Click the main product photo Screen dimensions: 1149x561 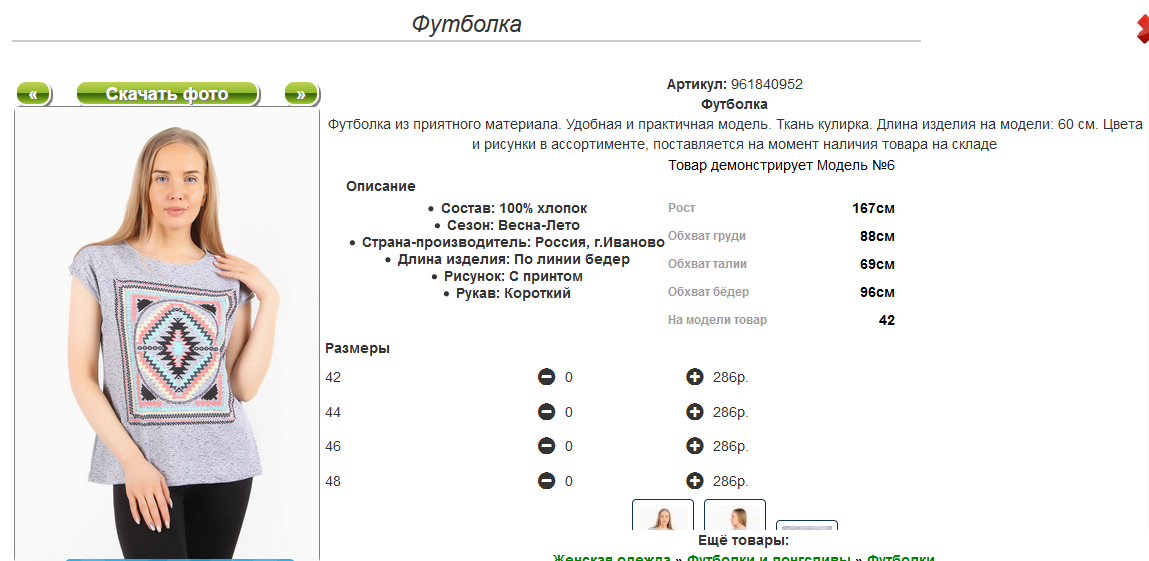(x=167, y=334)
